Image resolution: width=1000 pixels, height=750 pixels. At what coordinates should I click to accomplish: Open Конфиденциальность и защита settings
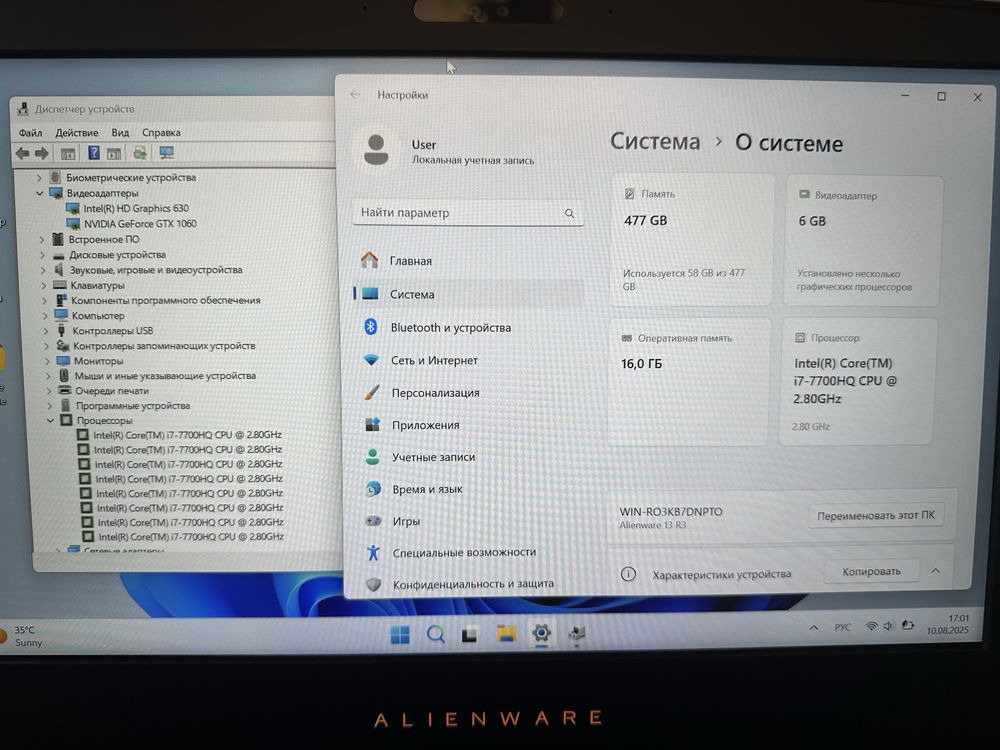coord(473,584)
